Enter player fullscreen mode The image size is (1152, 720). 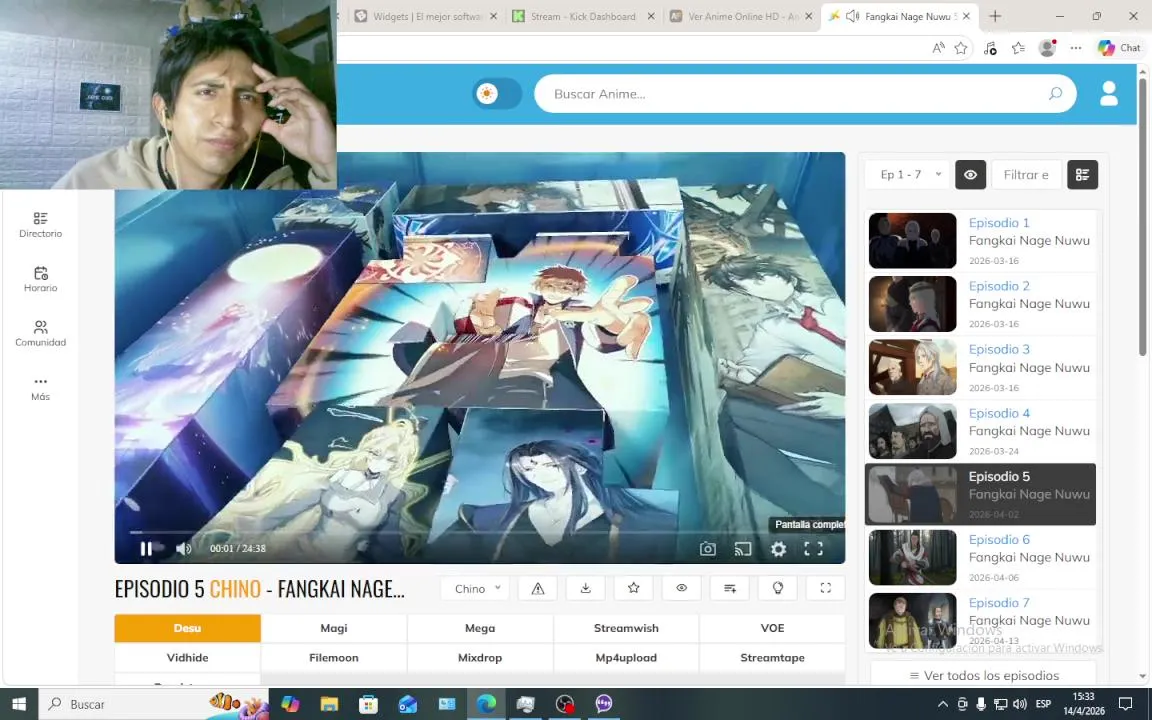[x=813, y=549]
